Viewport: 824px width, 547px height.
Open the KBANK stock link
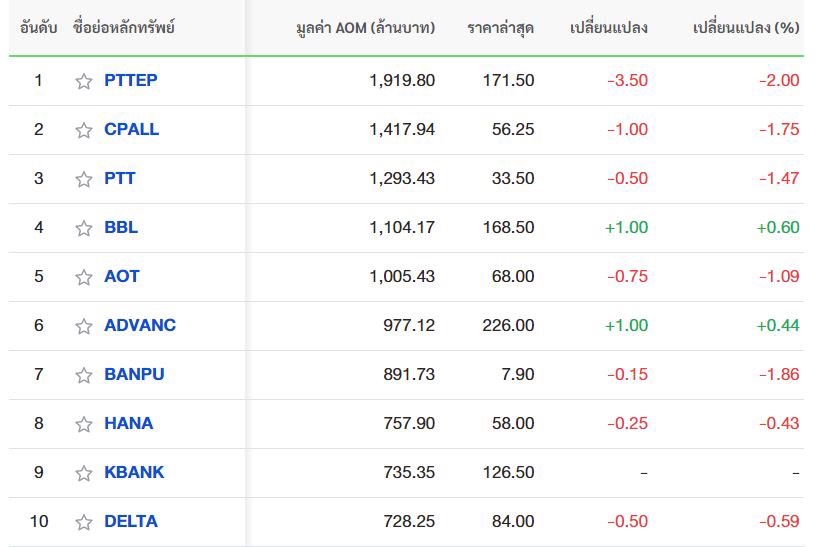(134, 472)
